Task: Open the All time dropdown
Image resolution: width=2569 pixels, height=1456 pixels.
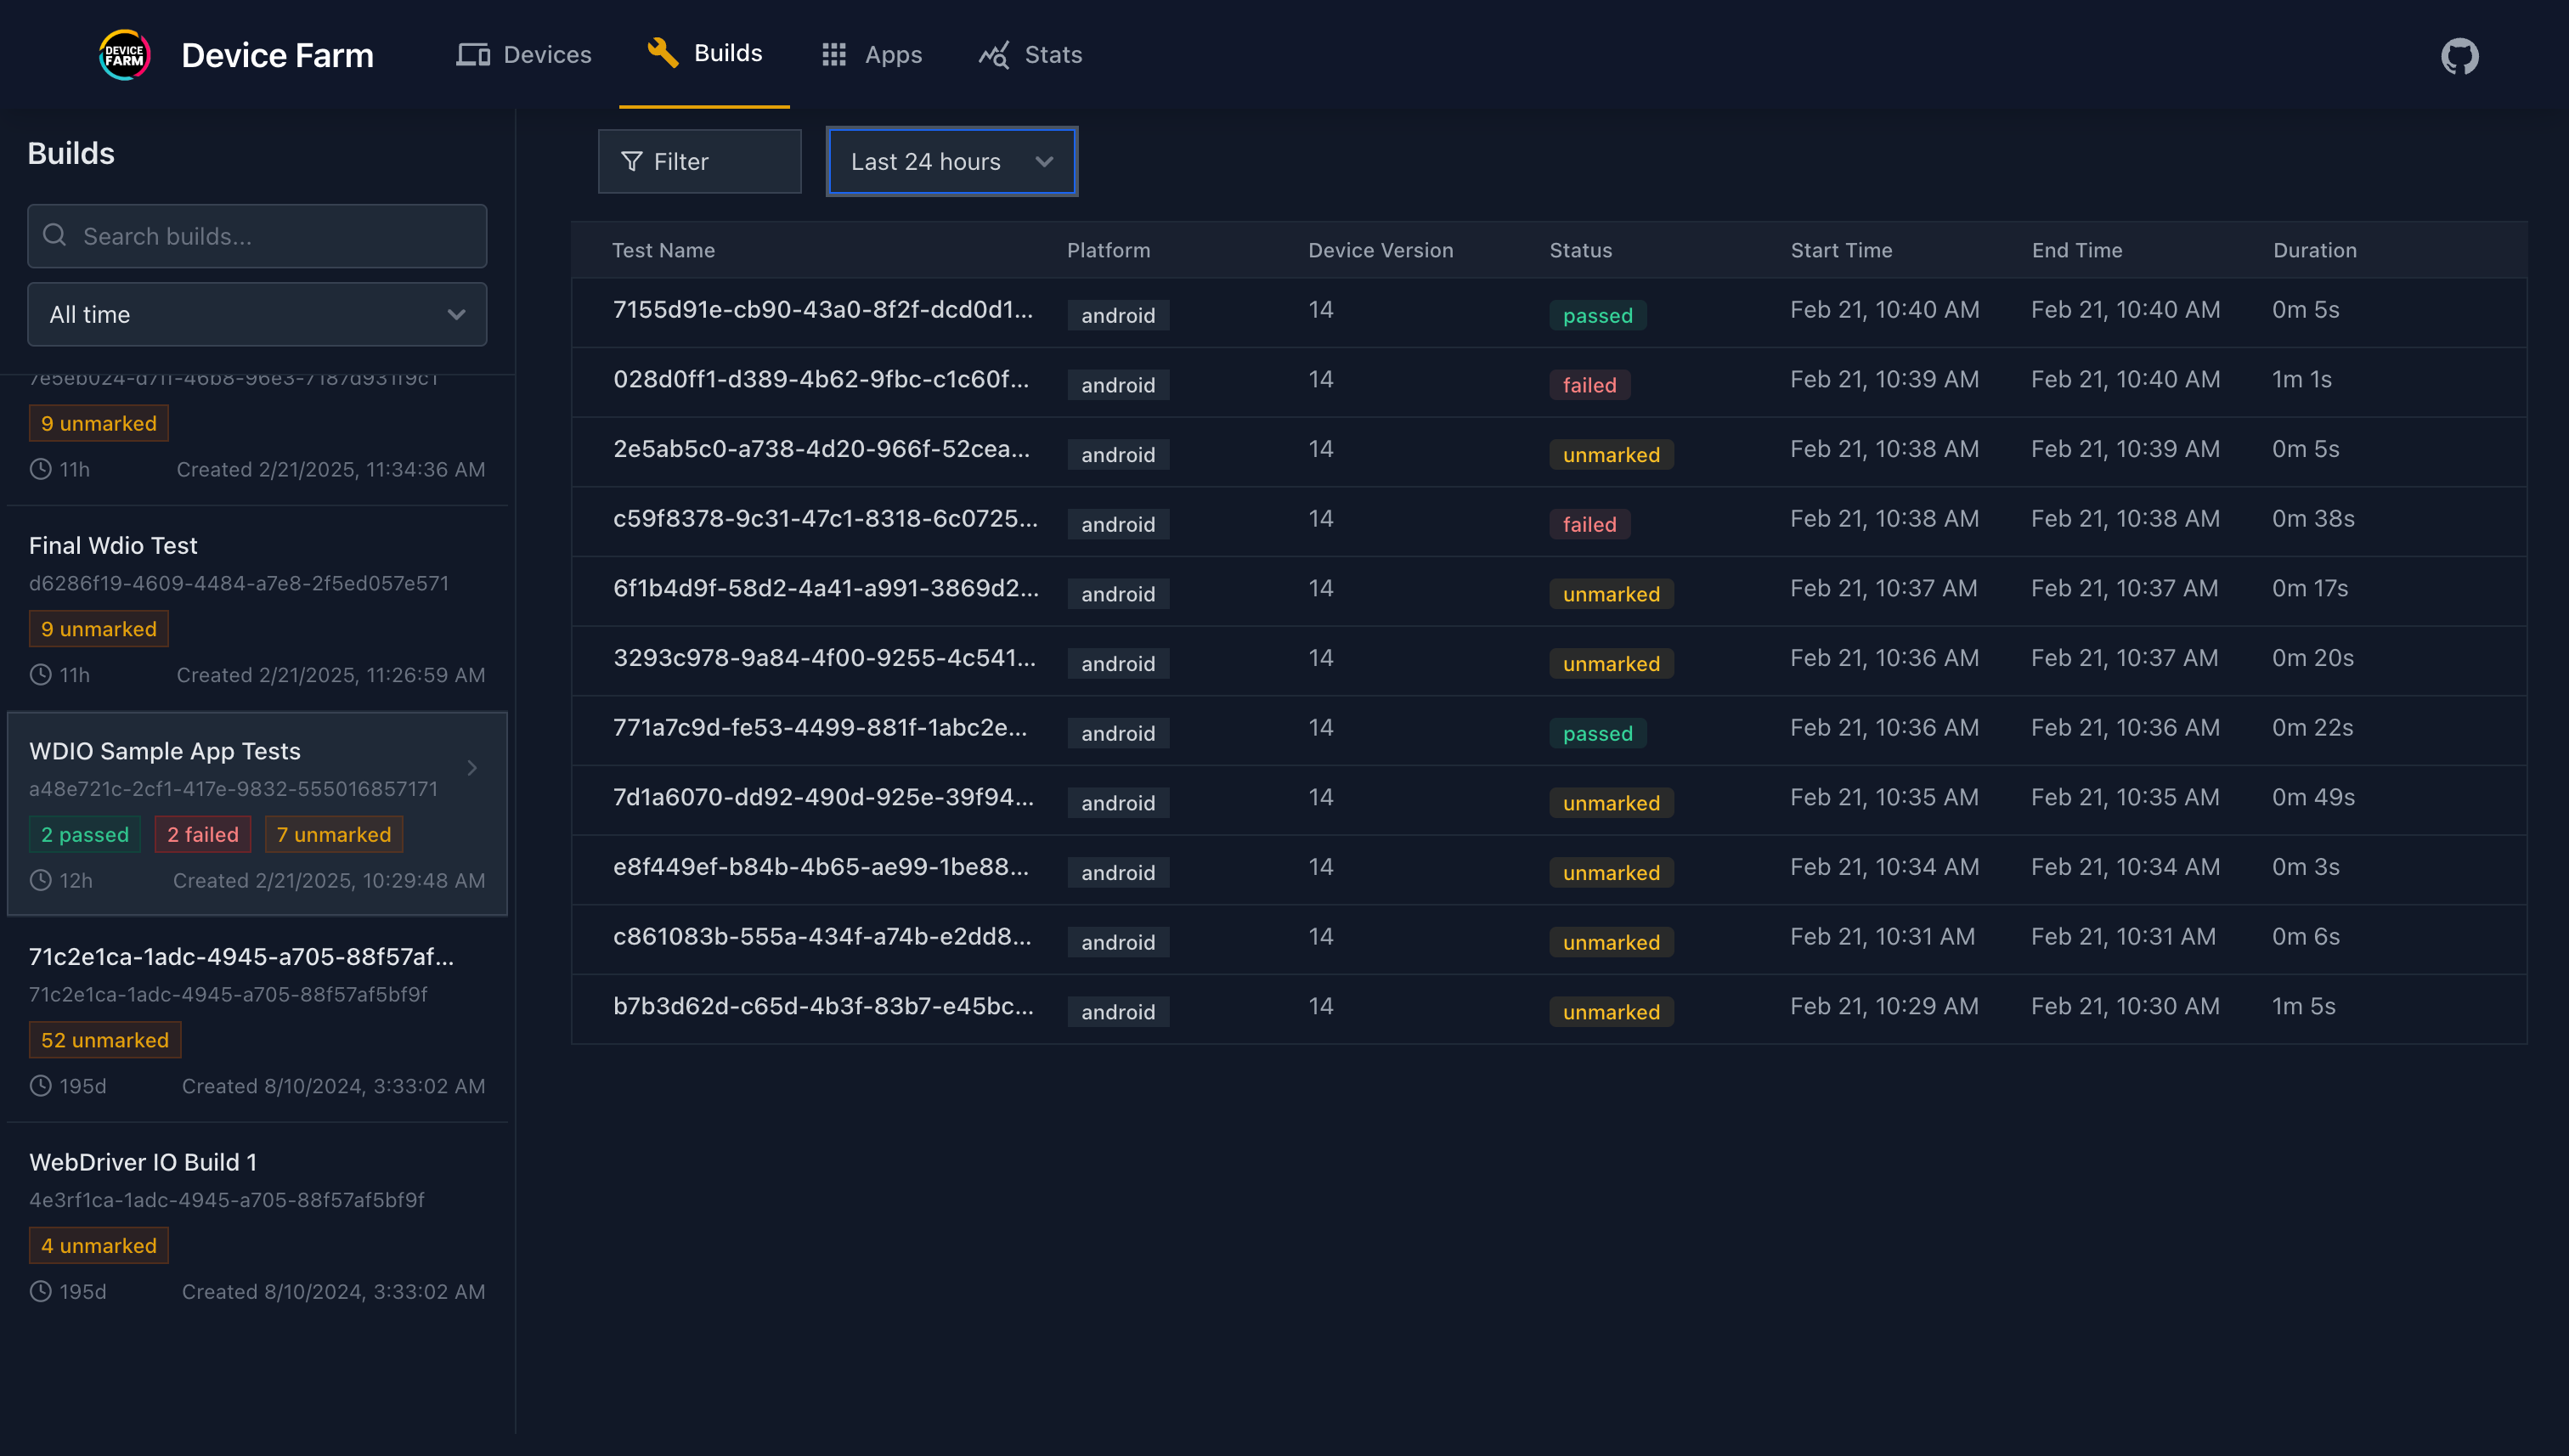Action: coord(257,315)
